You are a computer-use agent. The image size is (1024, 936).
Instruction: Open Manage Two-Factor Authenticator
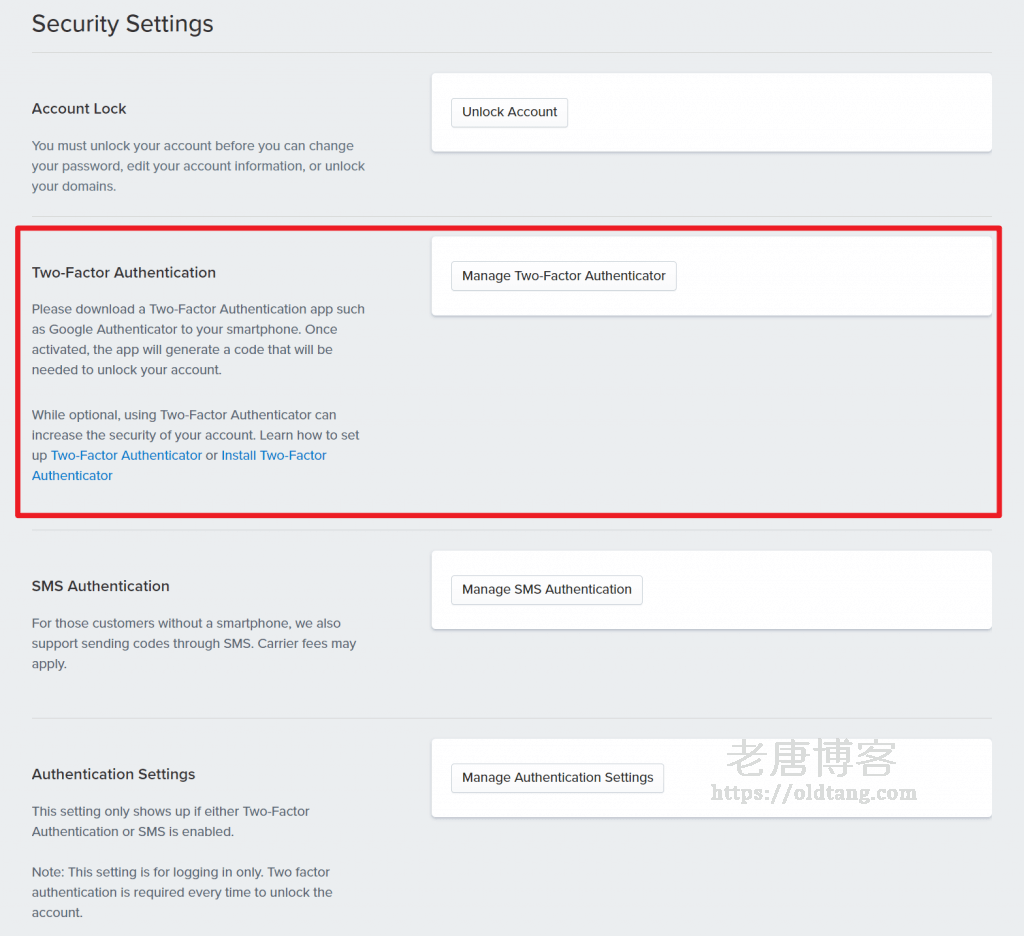(563, 276)
